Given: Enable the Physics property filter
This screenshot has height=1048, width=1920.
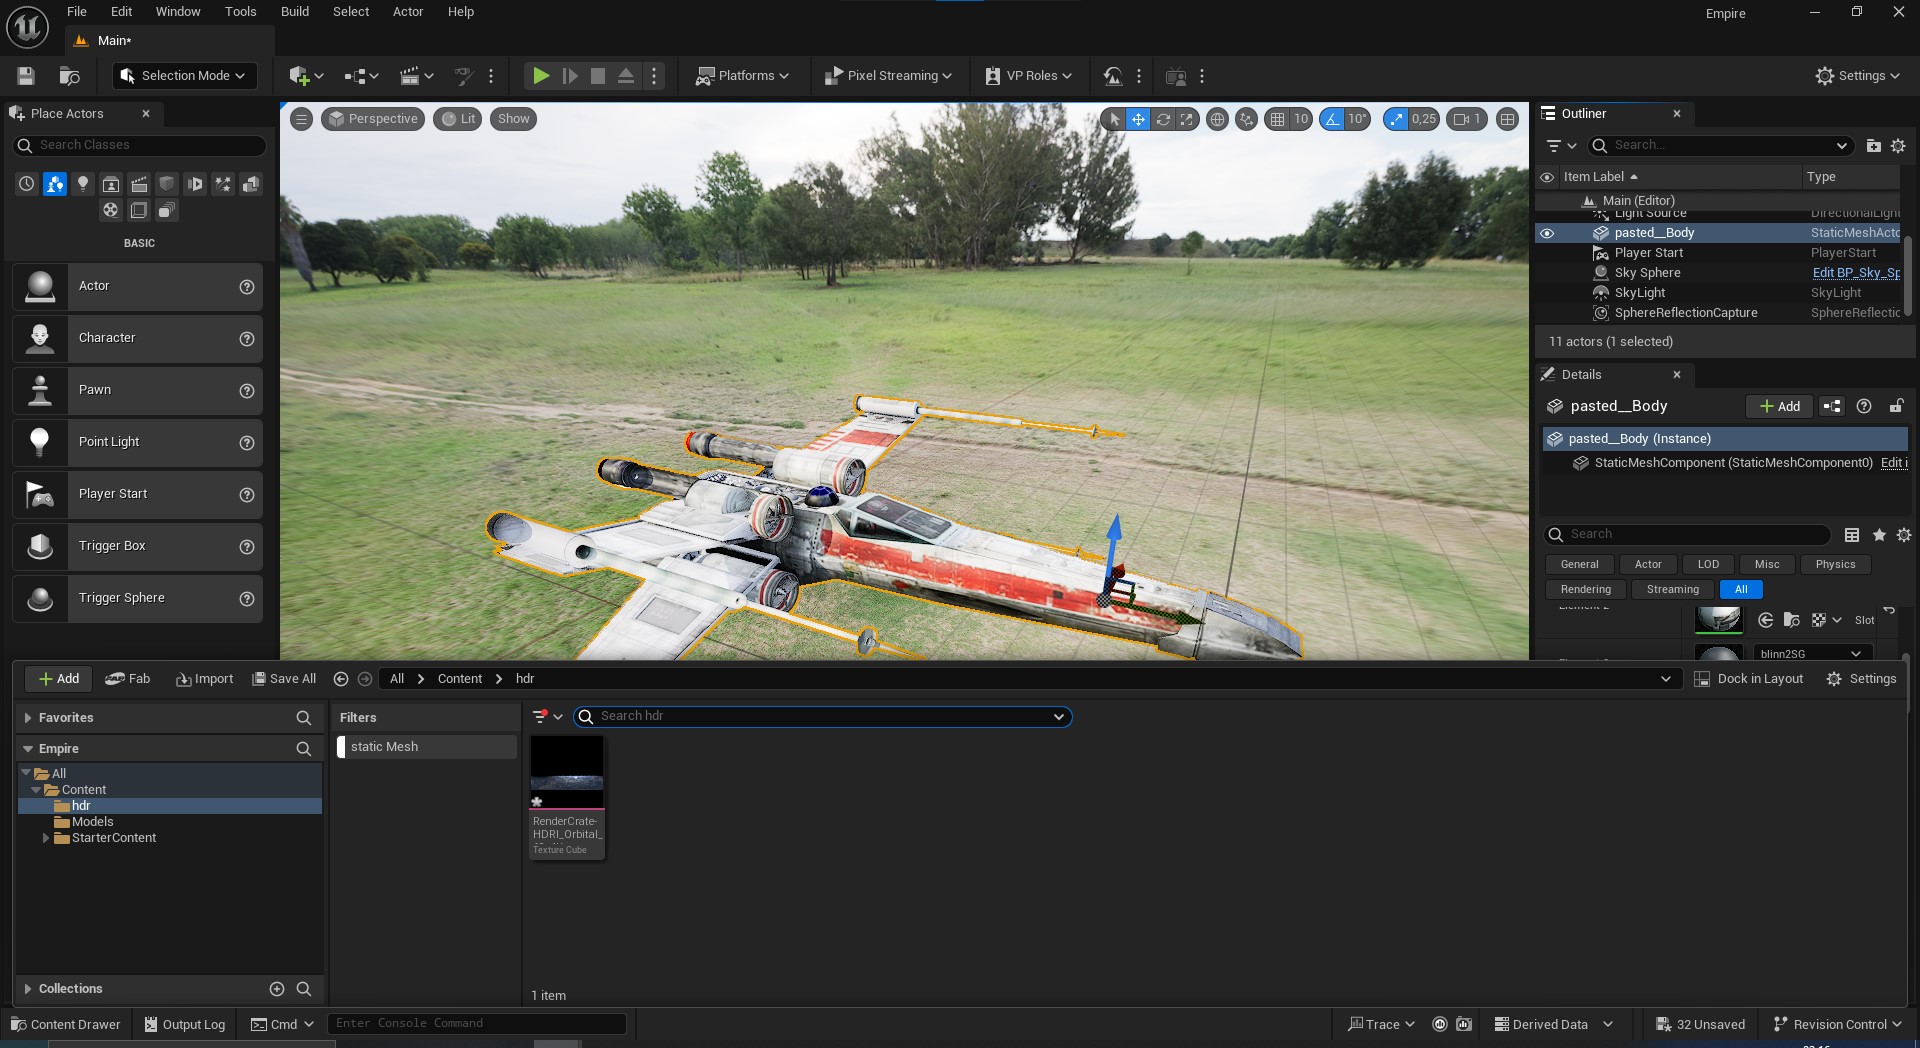Looking at the screenshot, I should (x=1835, y=565).
